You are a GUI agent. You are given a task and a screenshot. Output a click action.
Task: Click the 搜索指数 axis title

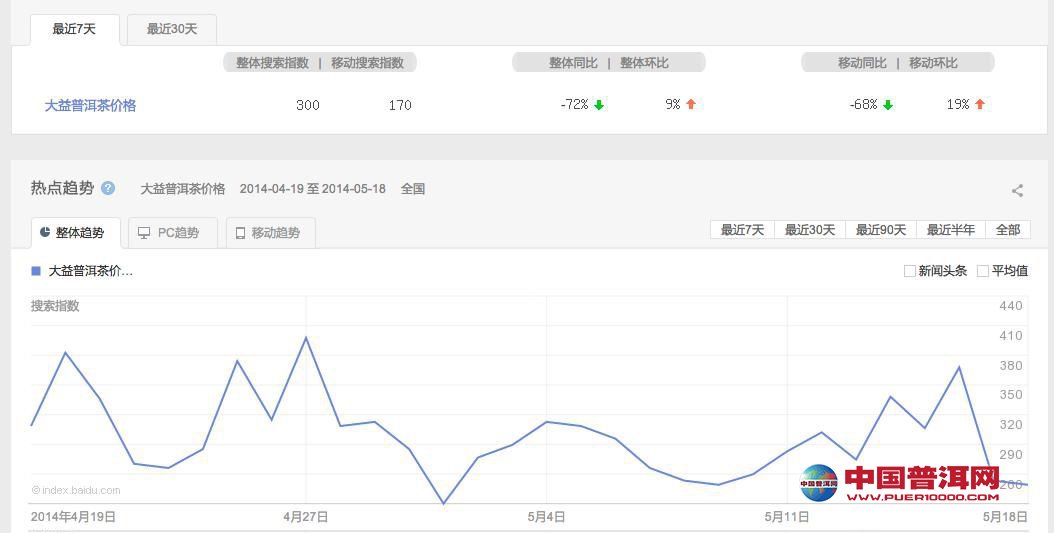coord(55,306)
